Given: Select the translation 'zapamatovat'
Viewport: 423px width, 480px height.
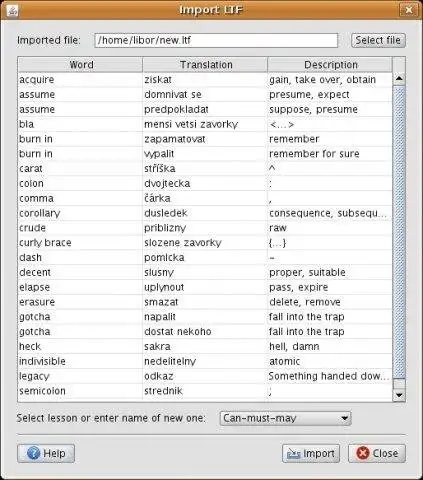Looking at the screenshot, I should click(205, 139).
